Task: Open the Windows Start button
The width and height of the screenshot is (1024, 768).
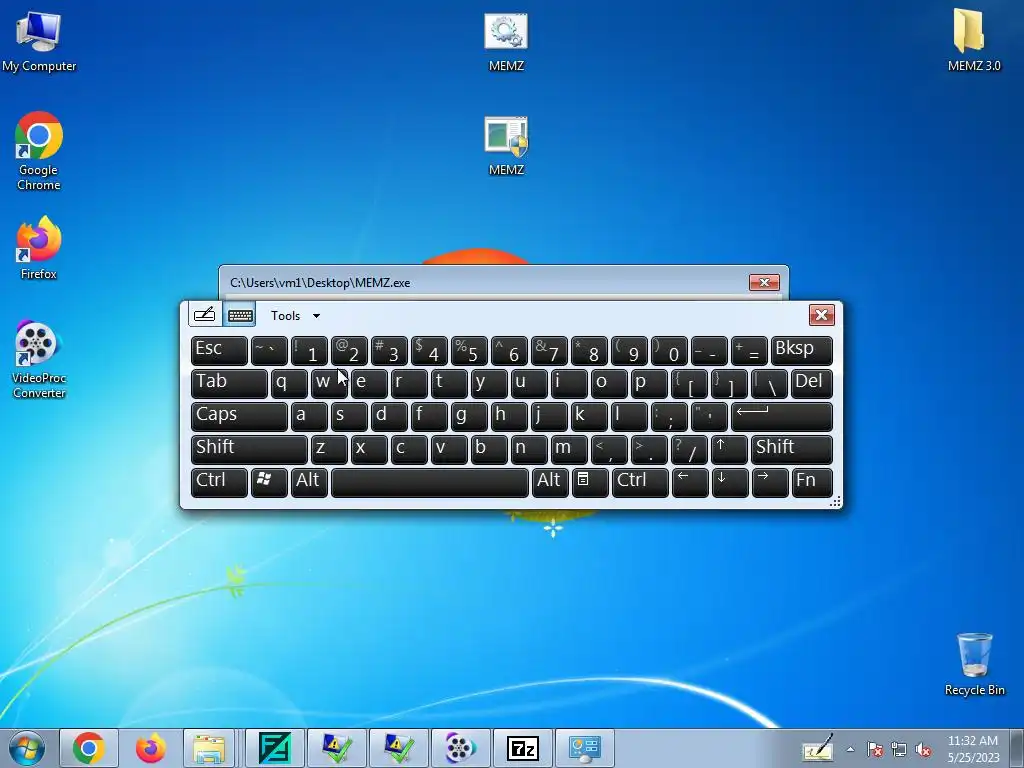Action: 26,748
